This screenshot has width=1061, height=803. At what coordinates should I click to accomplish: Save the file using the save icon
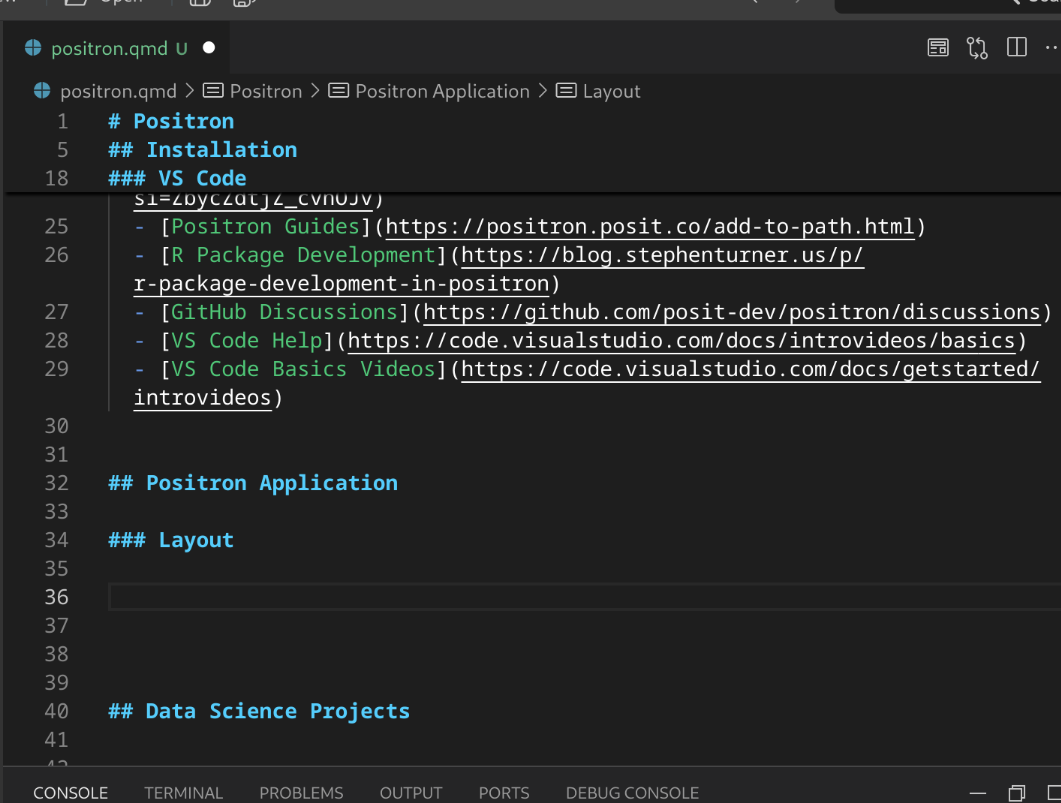point(198,4)
